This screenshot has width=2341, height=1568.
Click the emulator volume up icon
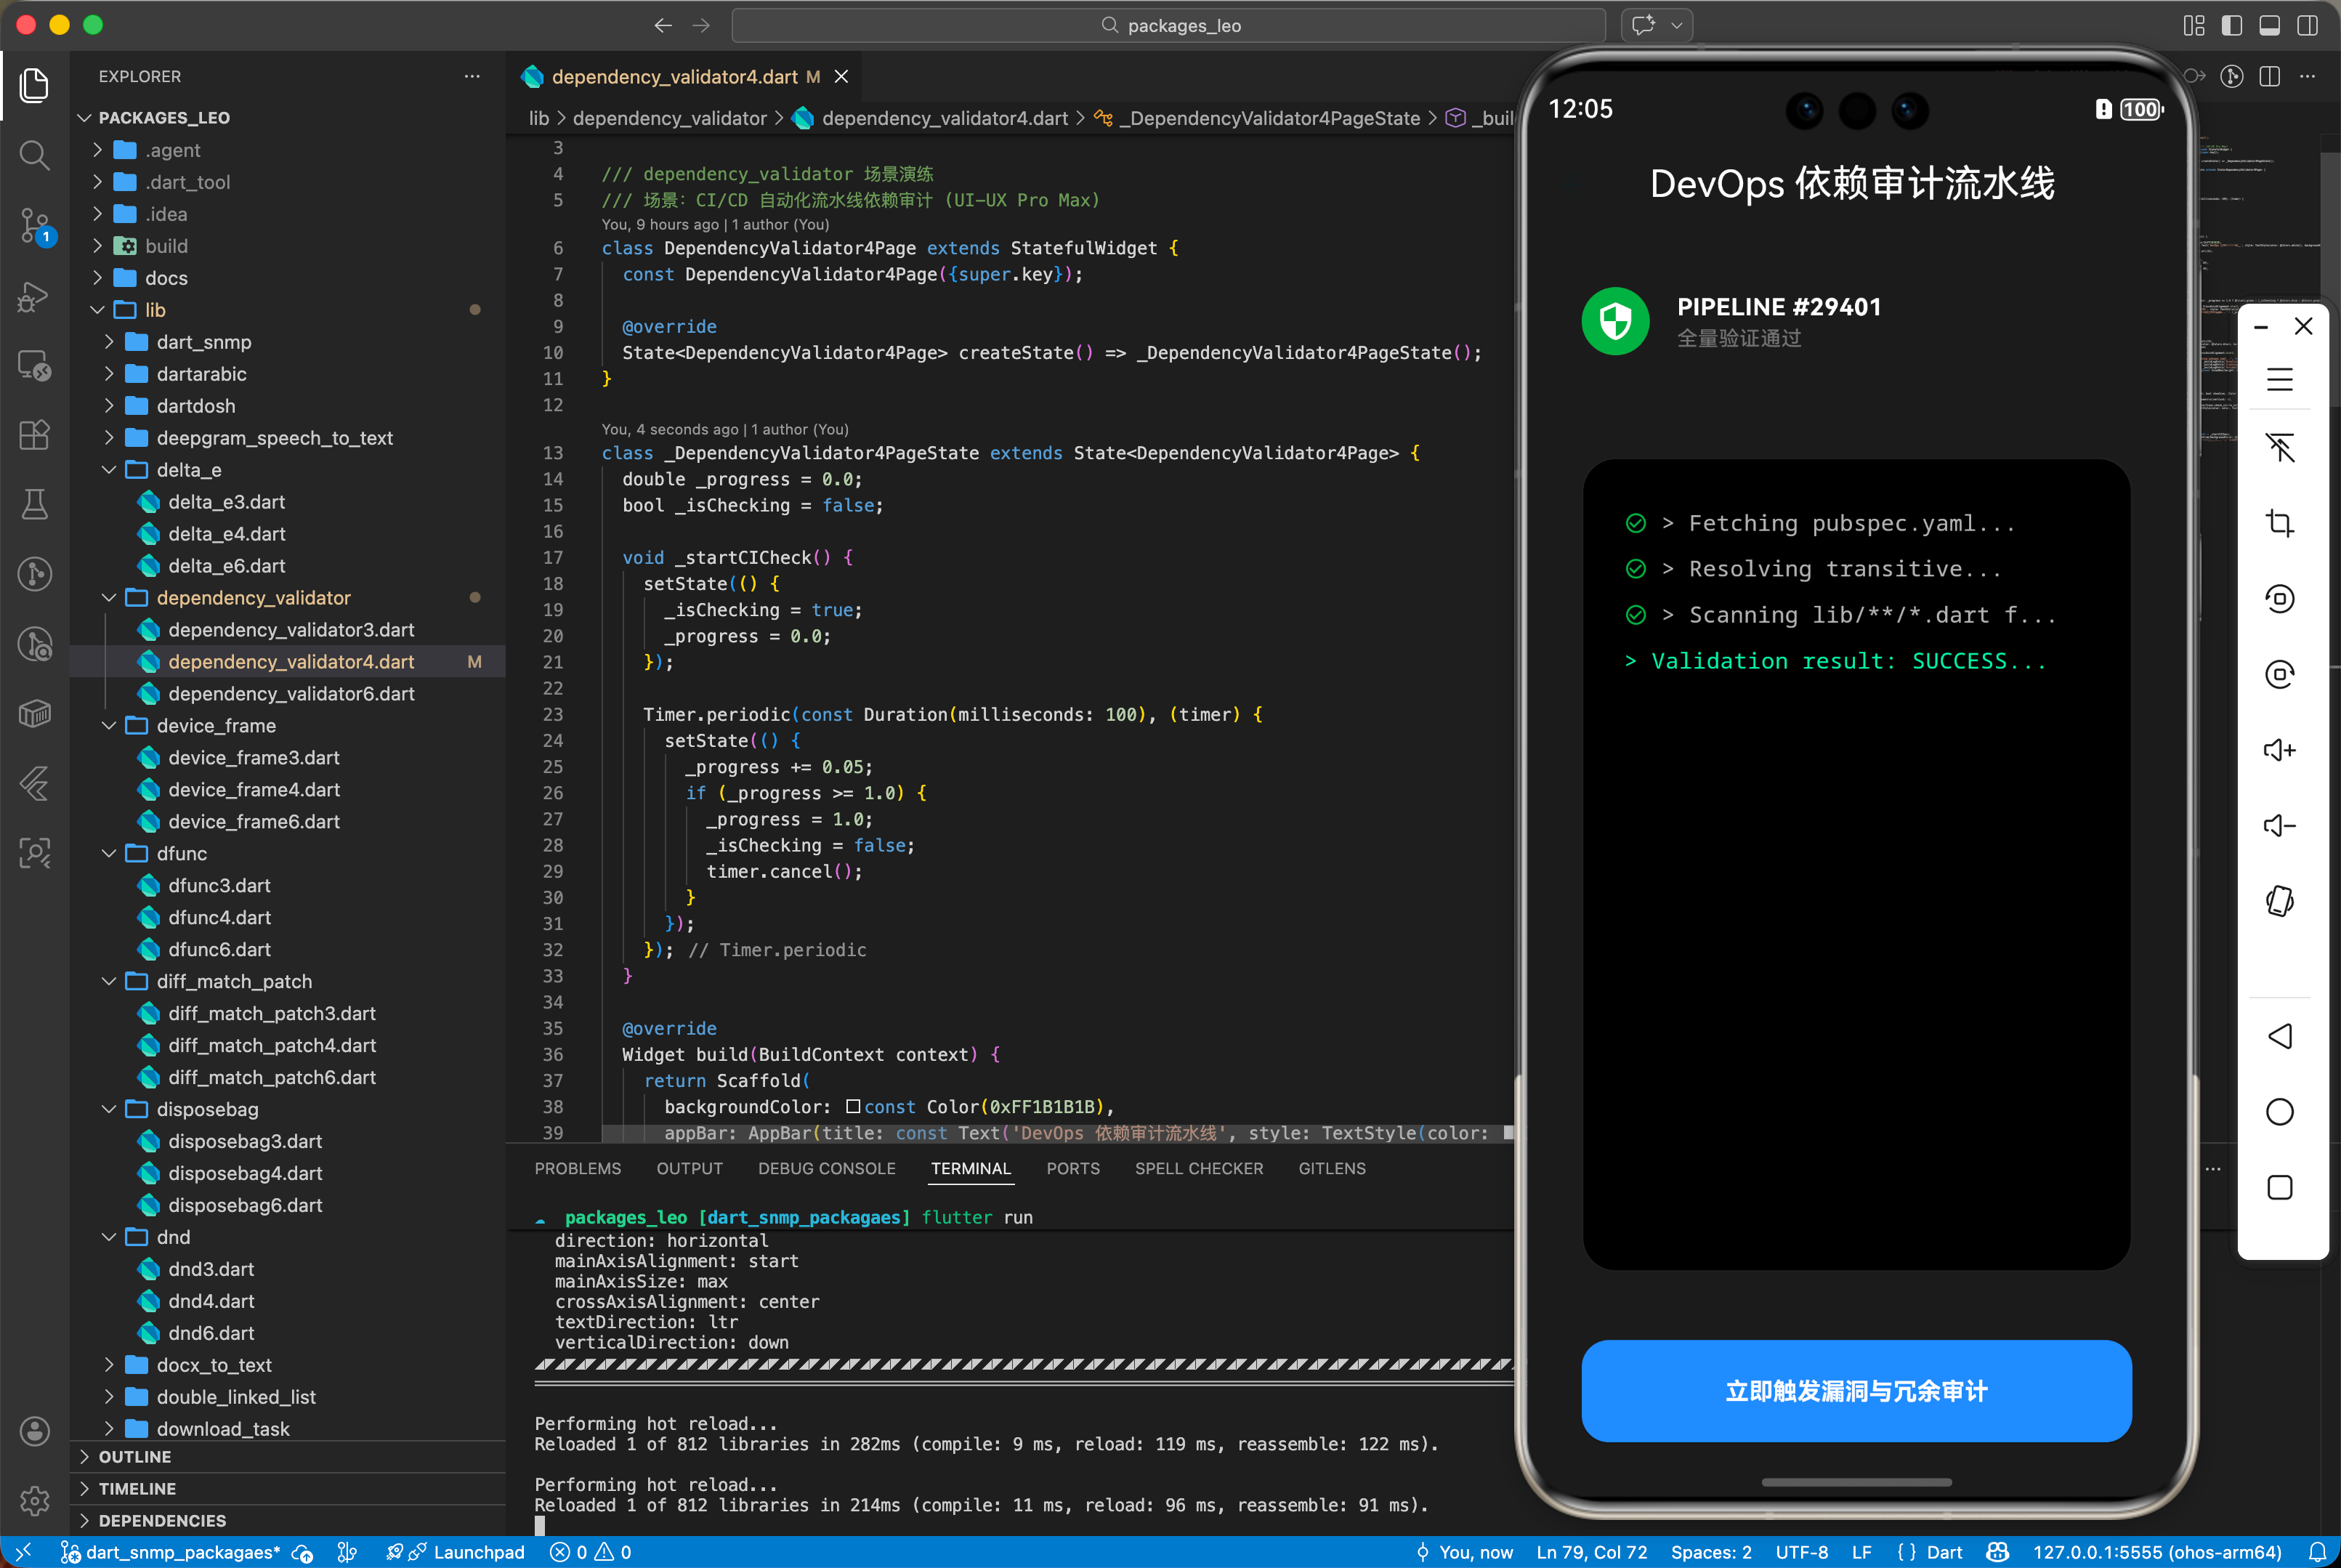pos(2279,750)
